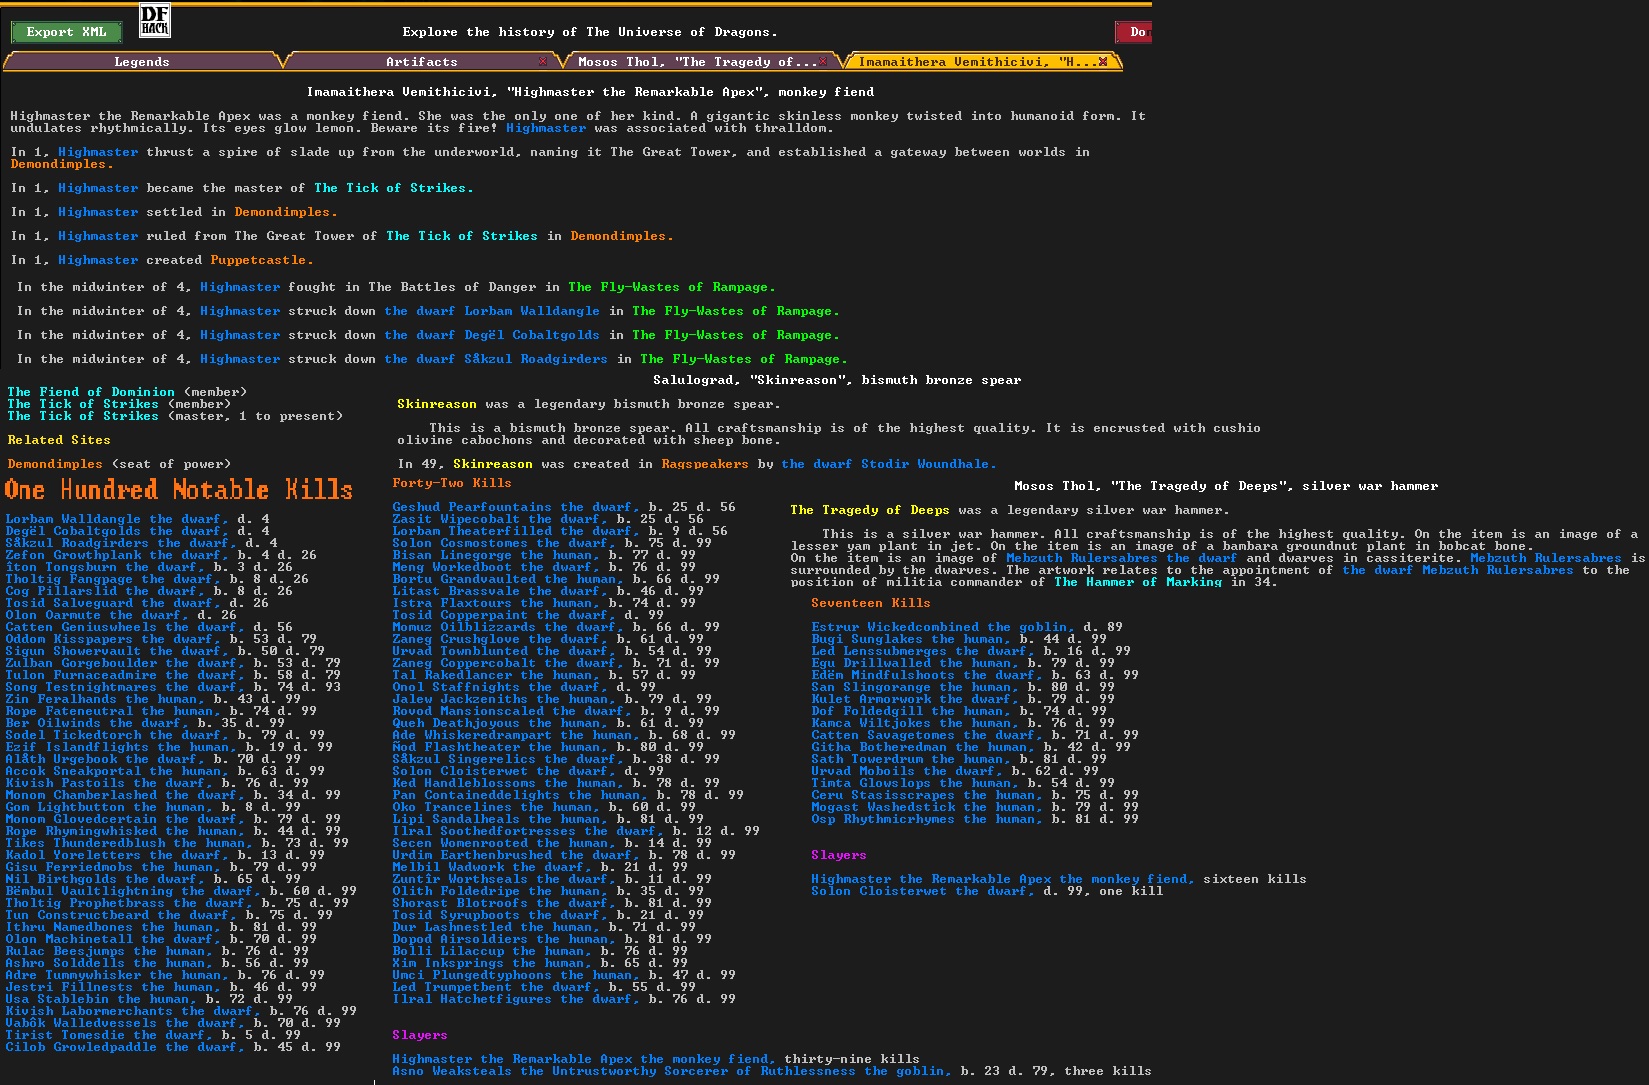Open Mogast Washedstick the human kill entry
This screenshot has width=1649, height=1085.
[x=974, y=807]
